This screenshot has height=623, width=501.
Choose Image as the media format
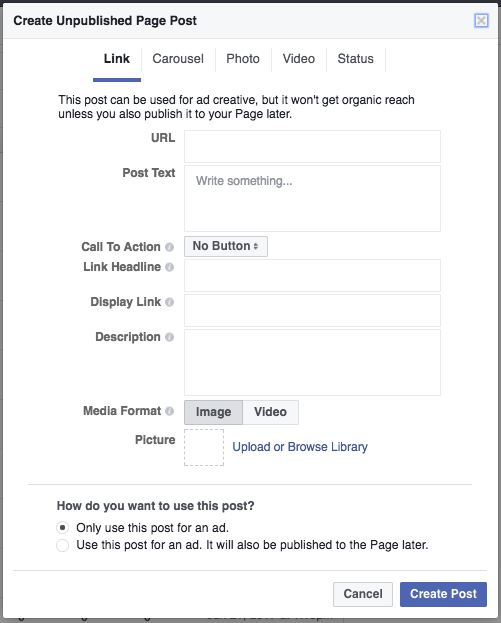point(213,412)
